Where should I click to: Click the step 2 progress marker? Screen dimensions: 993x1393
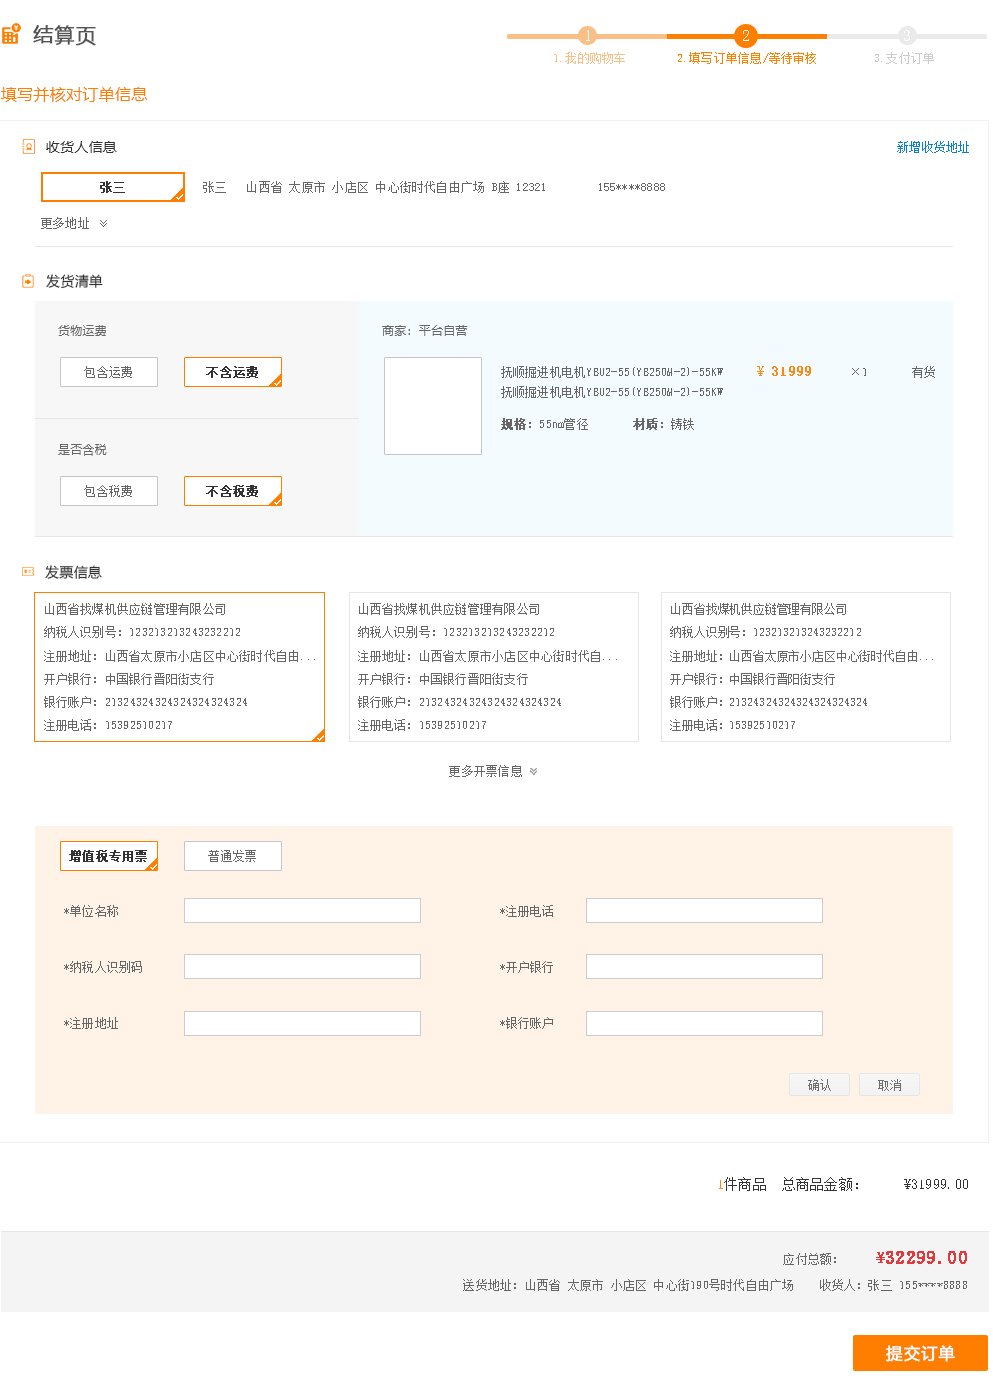(745, 36)
